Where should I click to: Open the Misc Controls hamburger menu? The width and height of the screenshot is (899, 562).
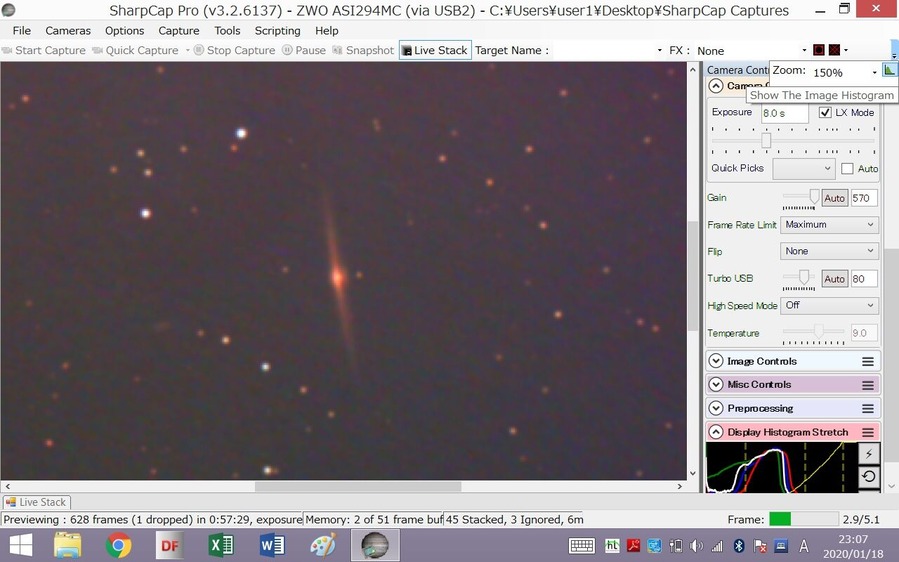coord(868,385)
